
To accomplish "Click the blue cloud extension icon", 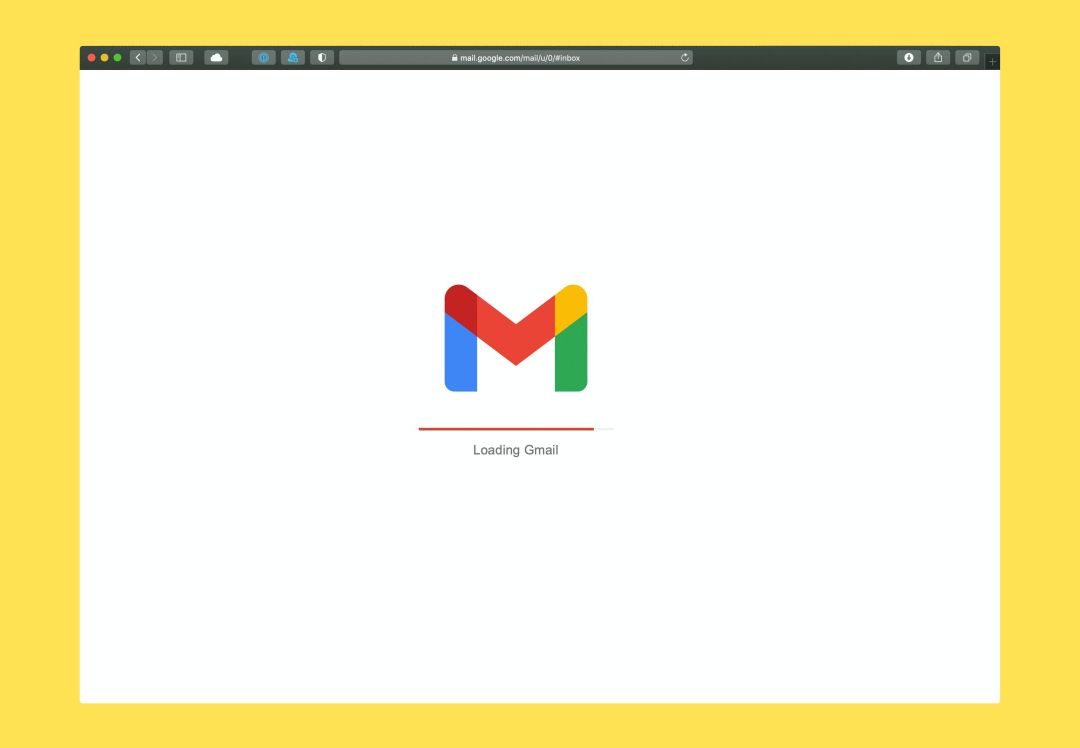I will pyautogui.click(x=293, y=58).
